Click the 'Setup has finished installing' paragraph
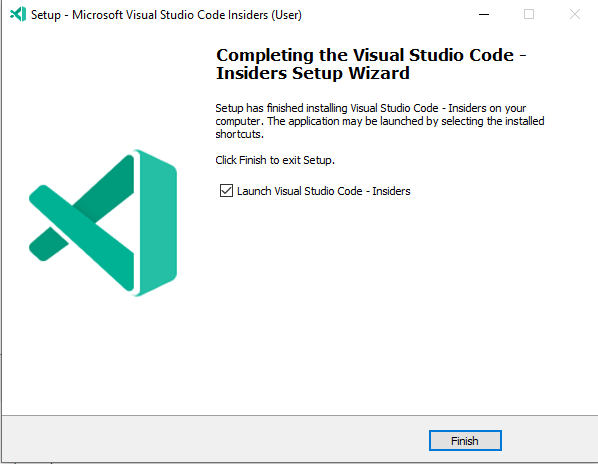Screen dimensions: 598x464 (379, 121)
